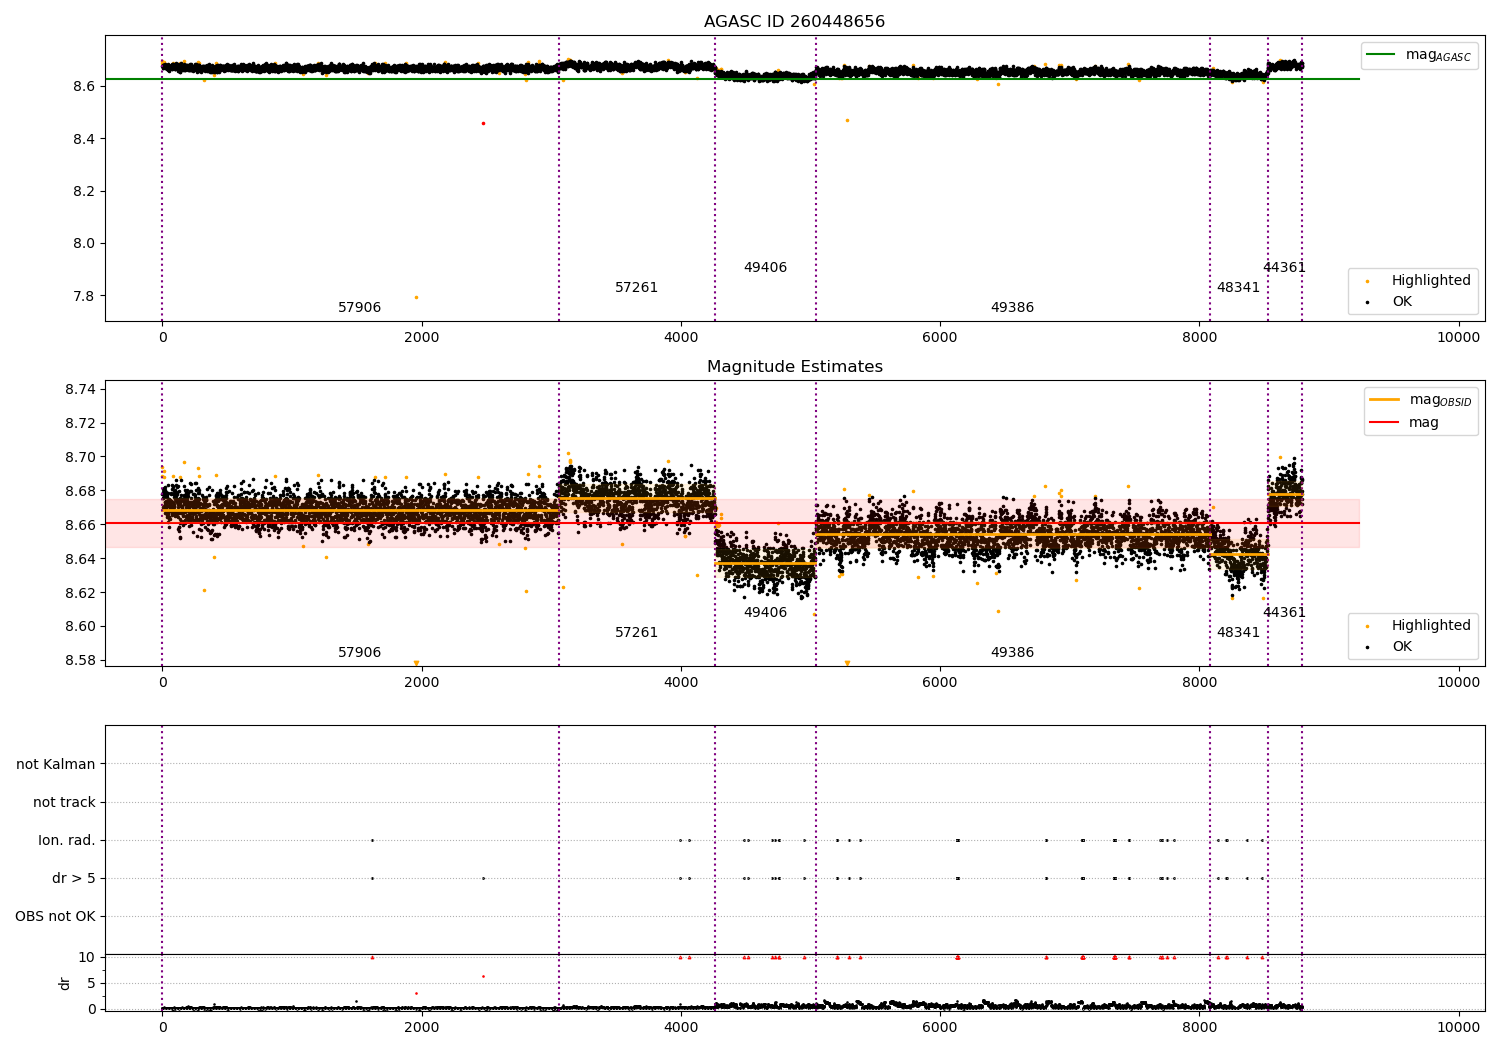Click 'Highlighted' in the Magnitude Estimates legend
Screen dimensions: 1500x1050
1431,626
